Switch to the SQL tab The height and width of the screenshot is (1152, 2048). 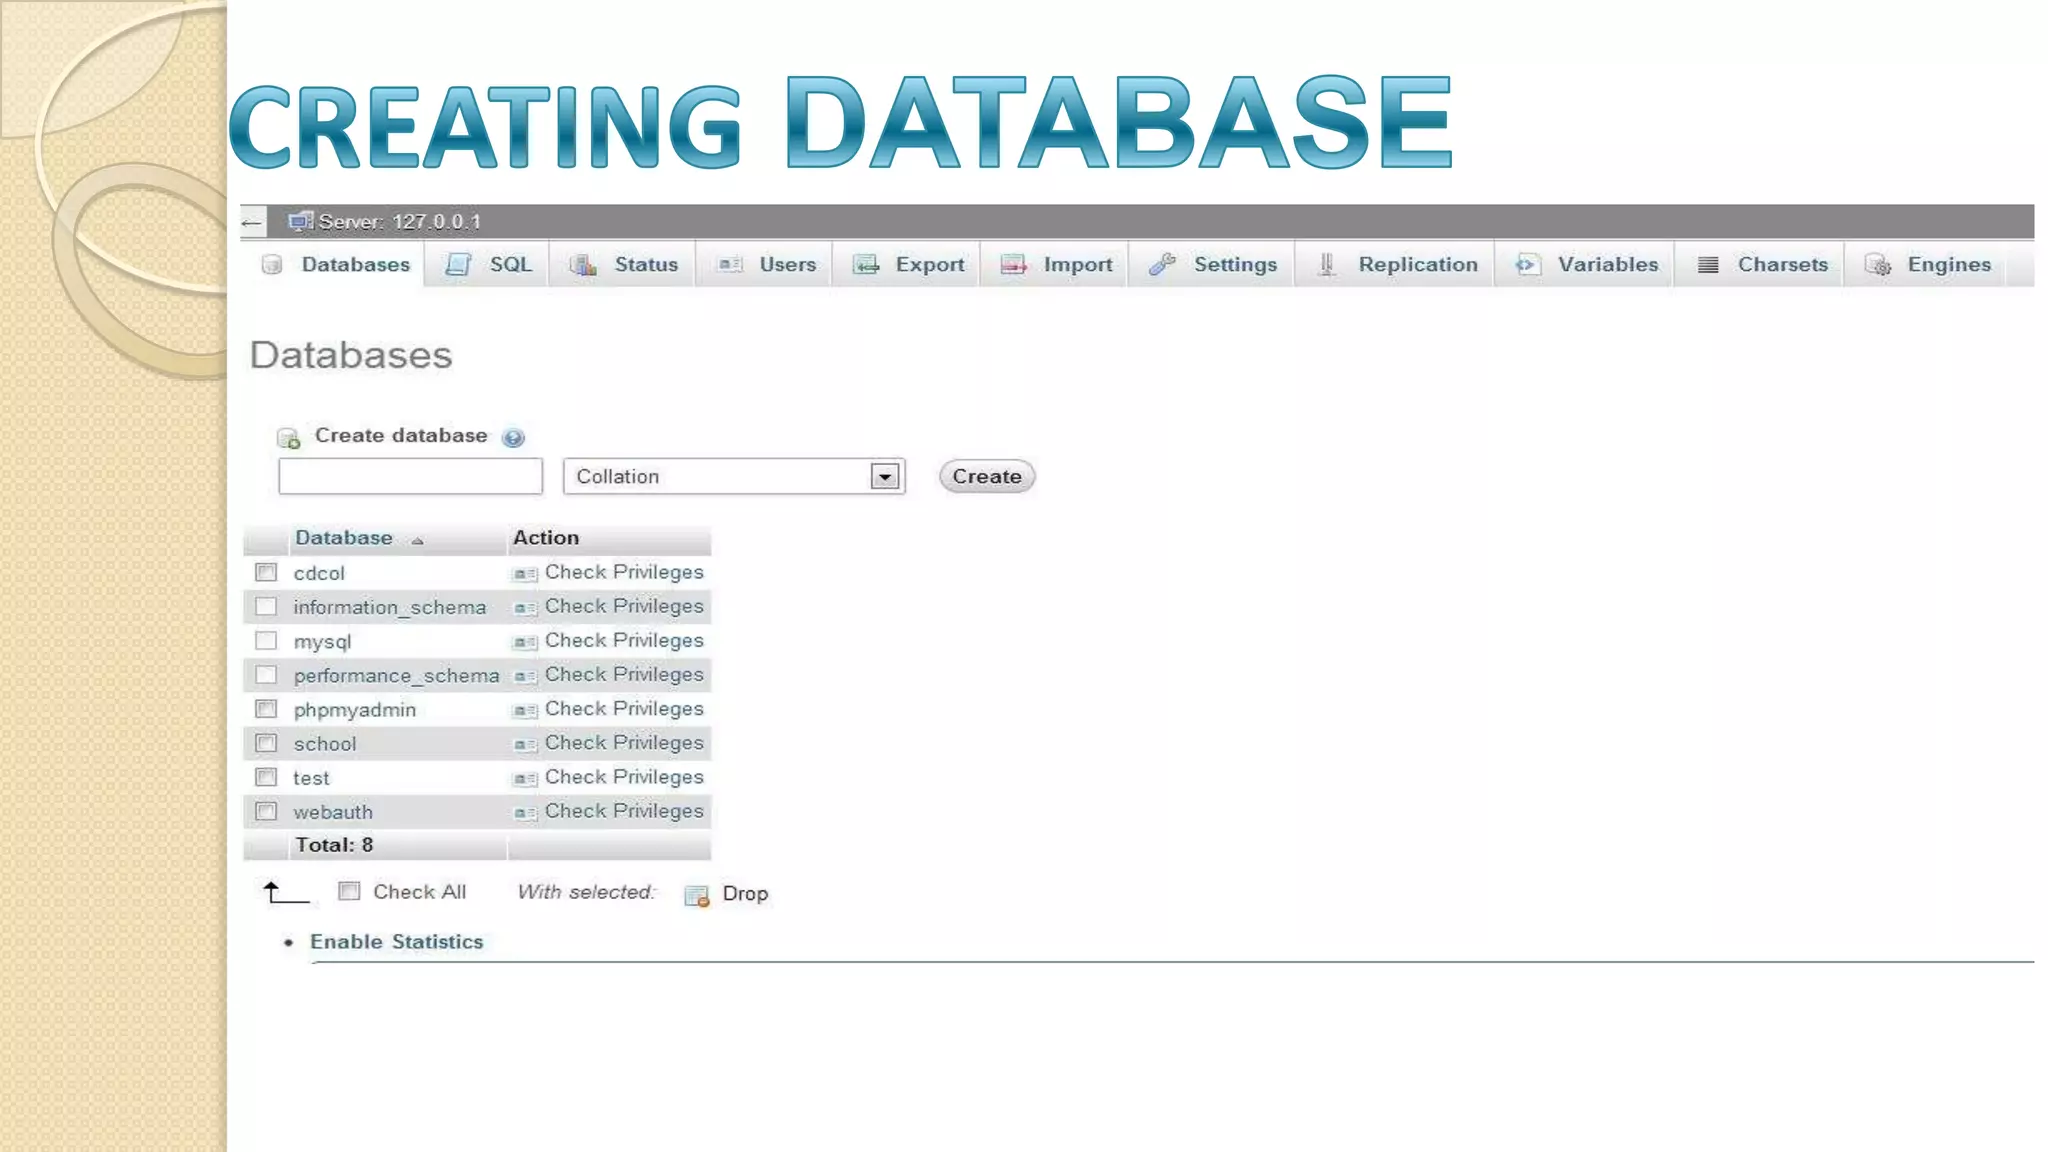pyautogui.click(x=510, y=265)
